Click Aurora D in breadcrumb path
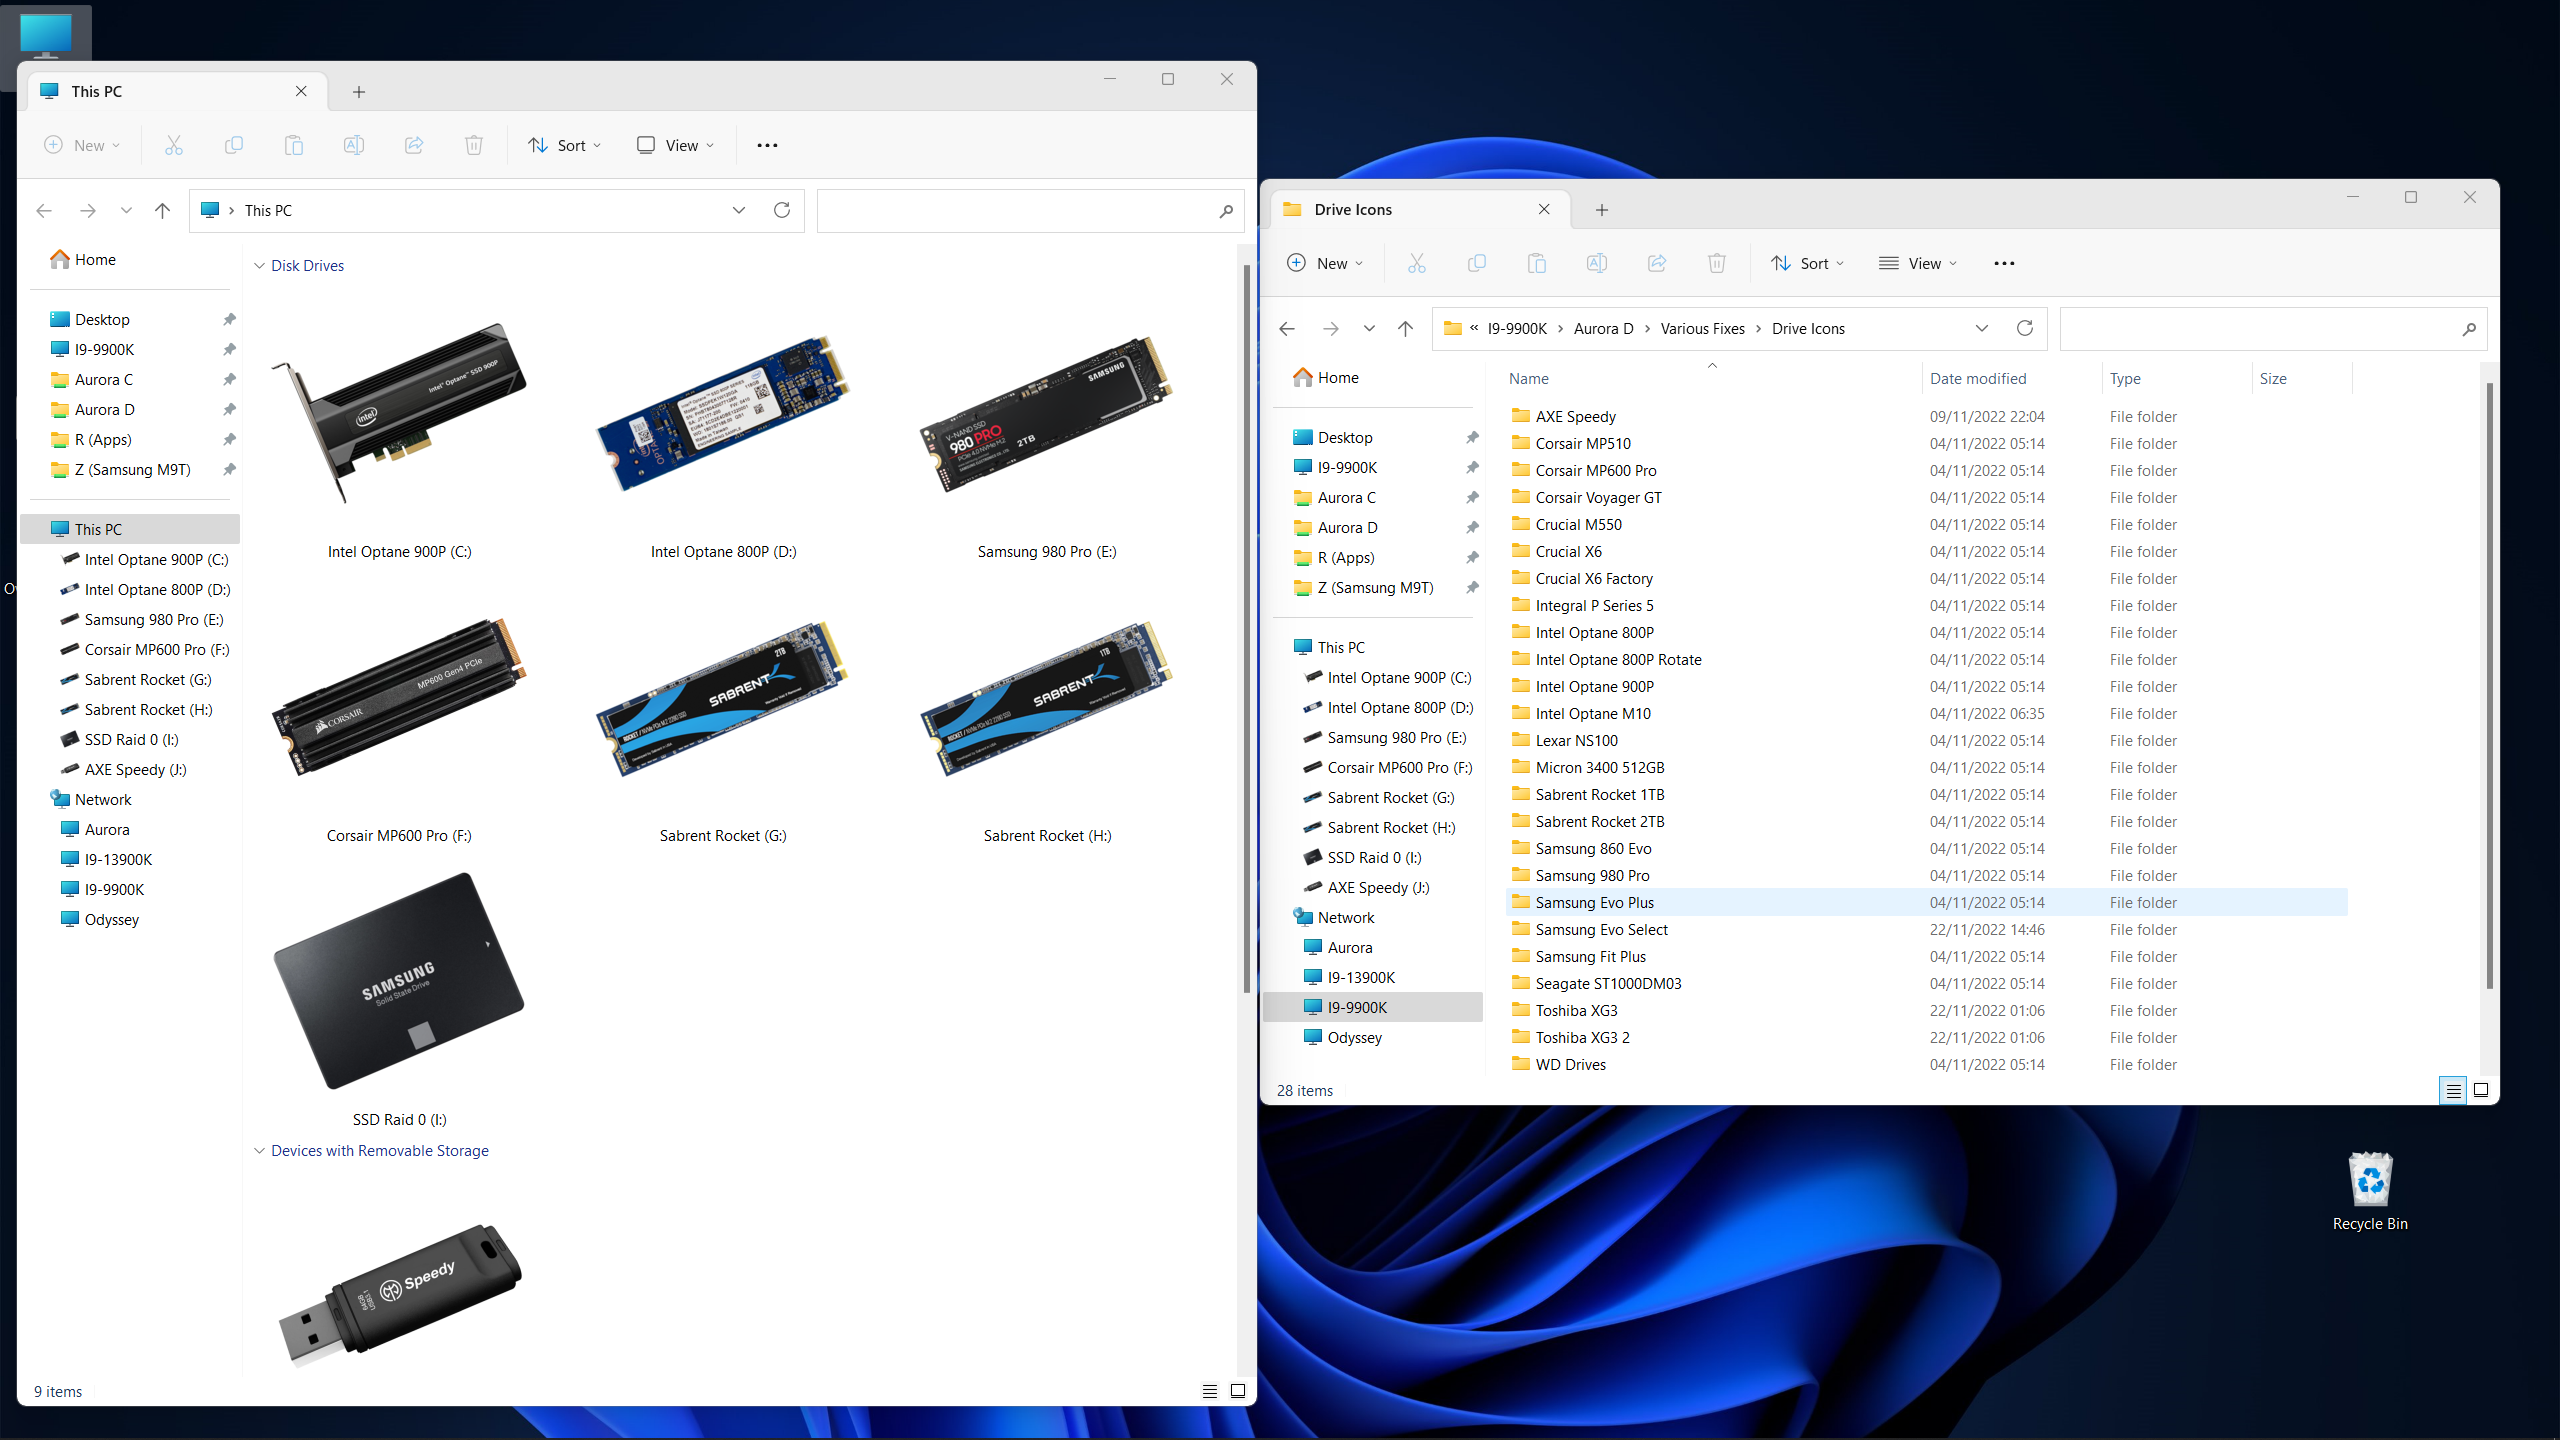2560x1440 pixels. coord(1603,328)
